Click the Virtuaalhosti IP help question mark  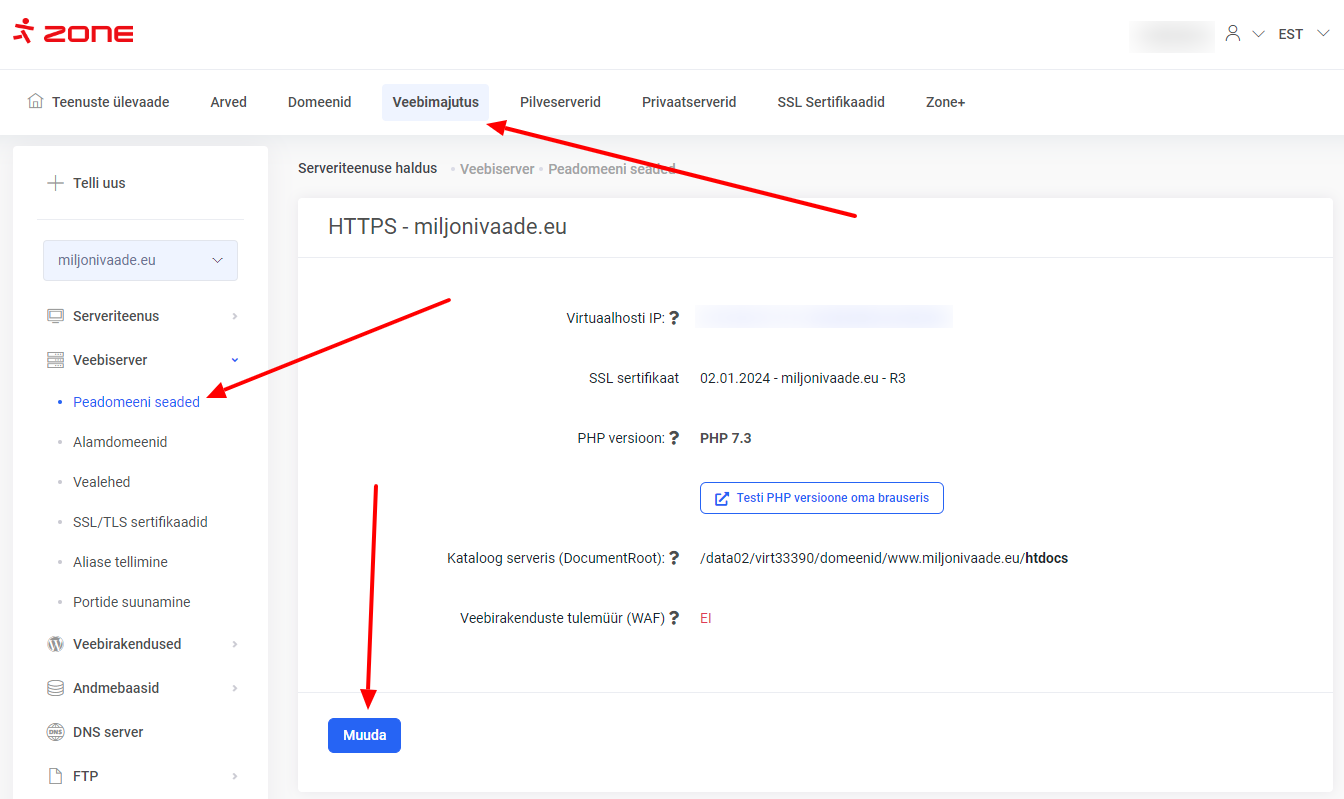point(674,318)
